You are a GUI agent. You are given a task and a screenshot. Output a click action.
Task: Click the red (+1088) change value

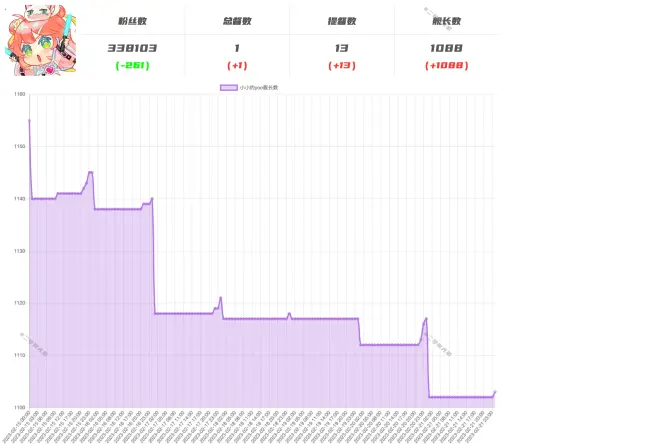(446, 65)
